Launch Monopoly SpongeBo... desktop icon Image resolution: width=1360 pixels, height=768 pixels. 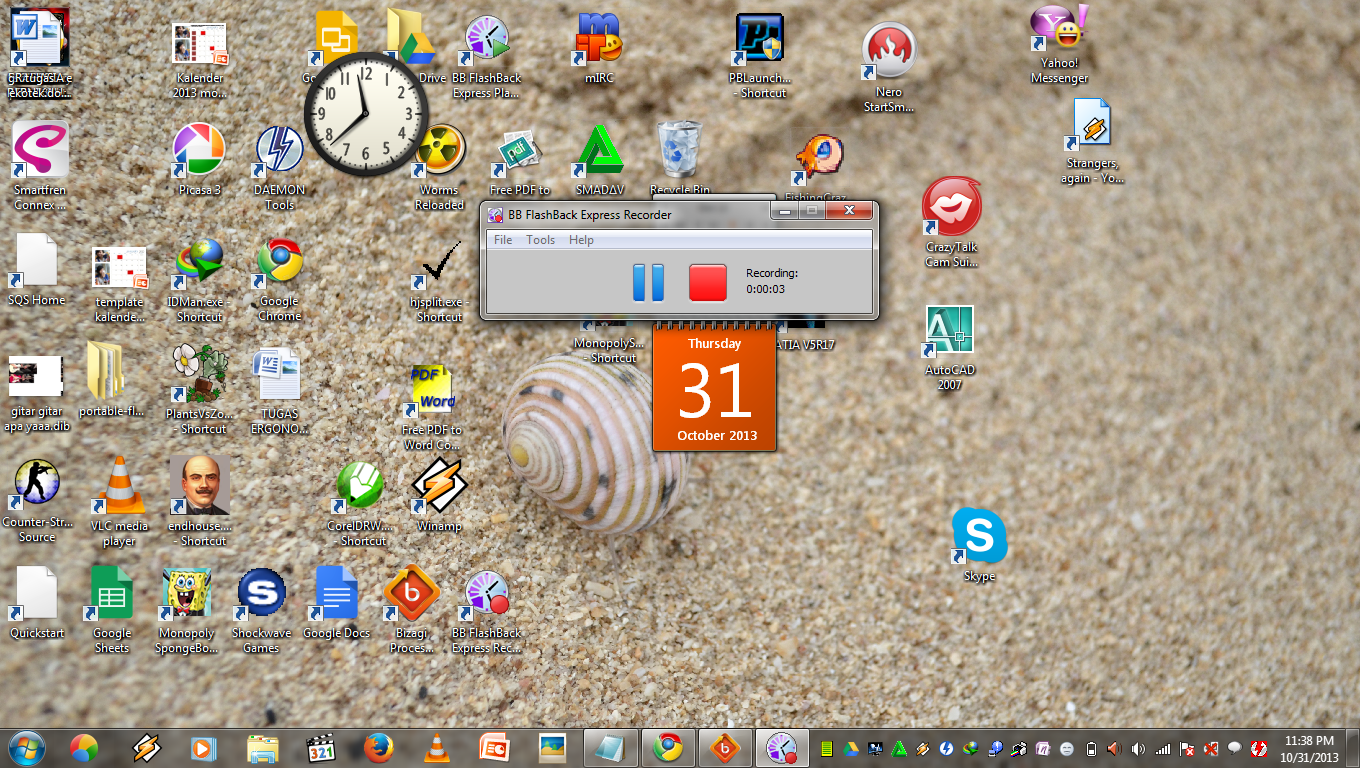pos(186,612)
